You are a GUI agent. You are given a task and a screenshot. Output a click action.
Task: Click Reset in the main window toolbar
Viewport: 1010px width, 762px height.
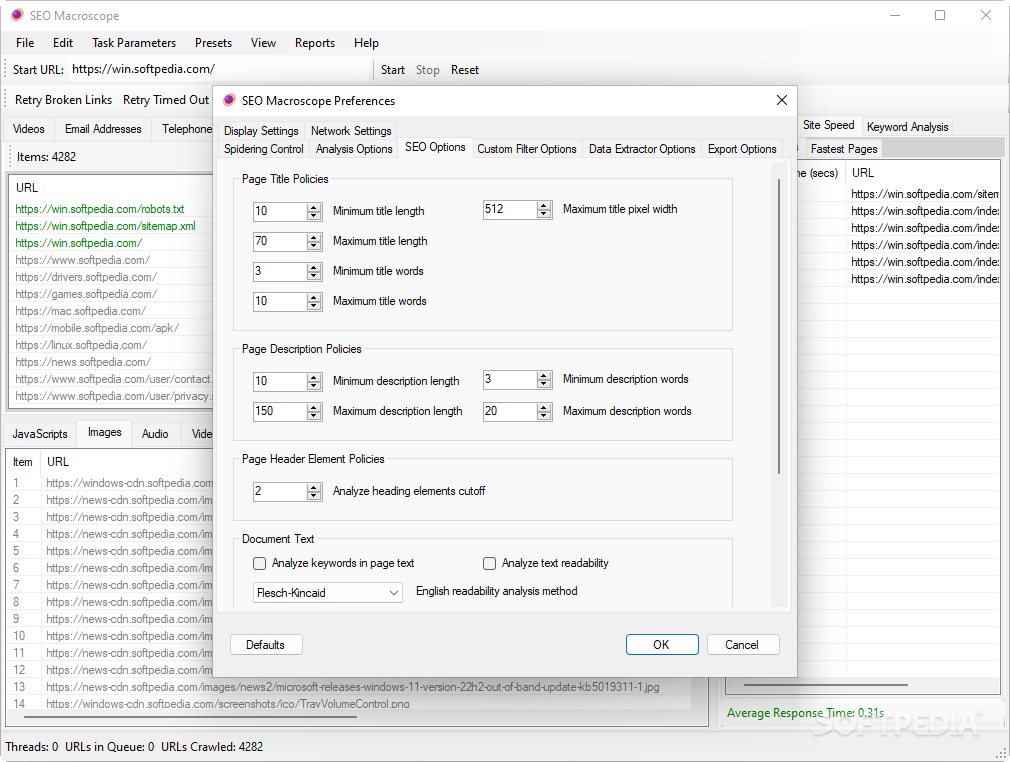coord(464,70)
